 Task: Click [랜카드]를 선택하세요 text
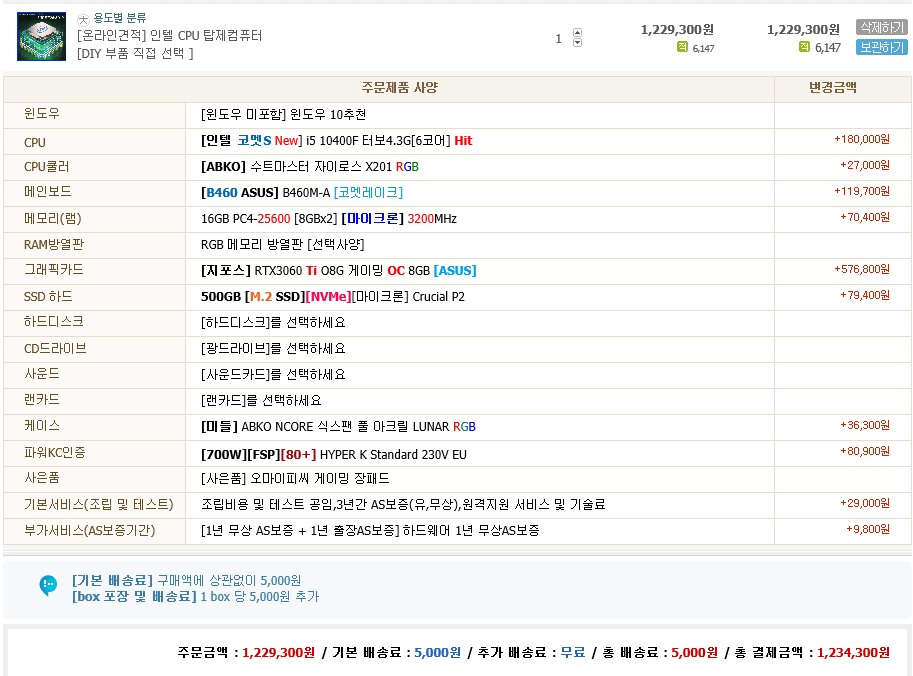pos(261,401)
